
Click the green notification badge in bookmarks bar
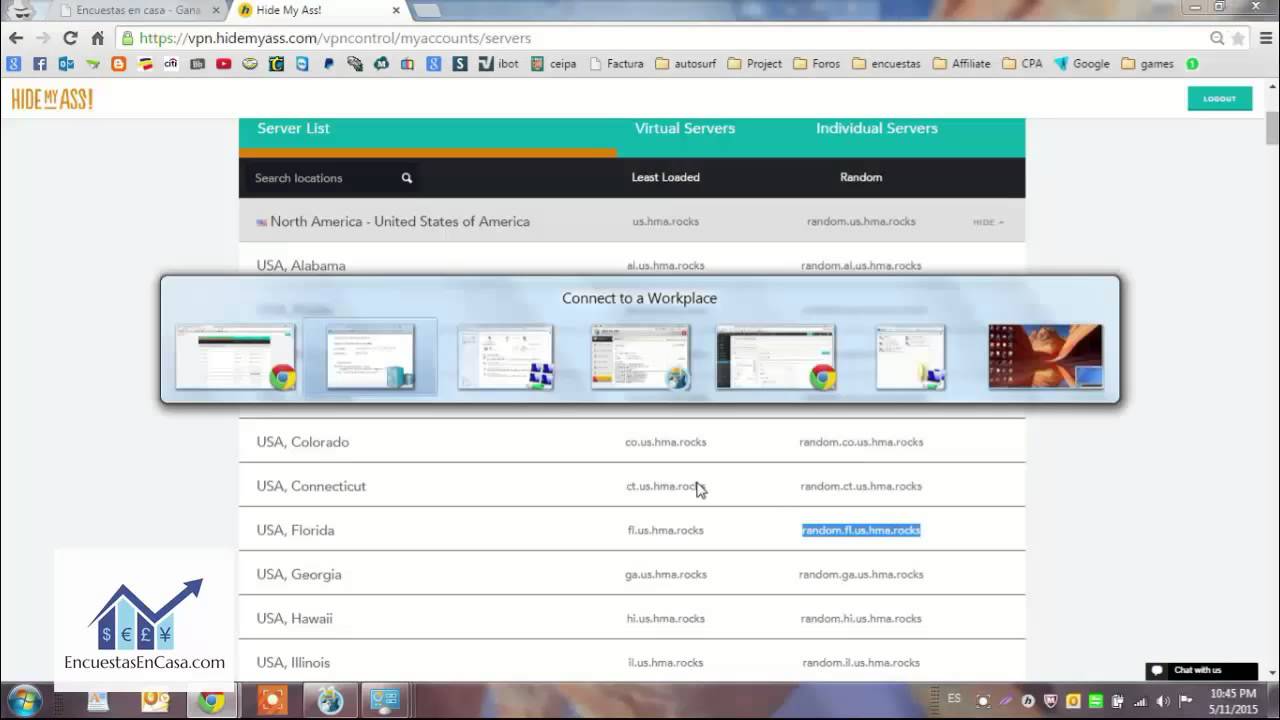(1192, 63)
